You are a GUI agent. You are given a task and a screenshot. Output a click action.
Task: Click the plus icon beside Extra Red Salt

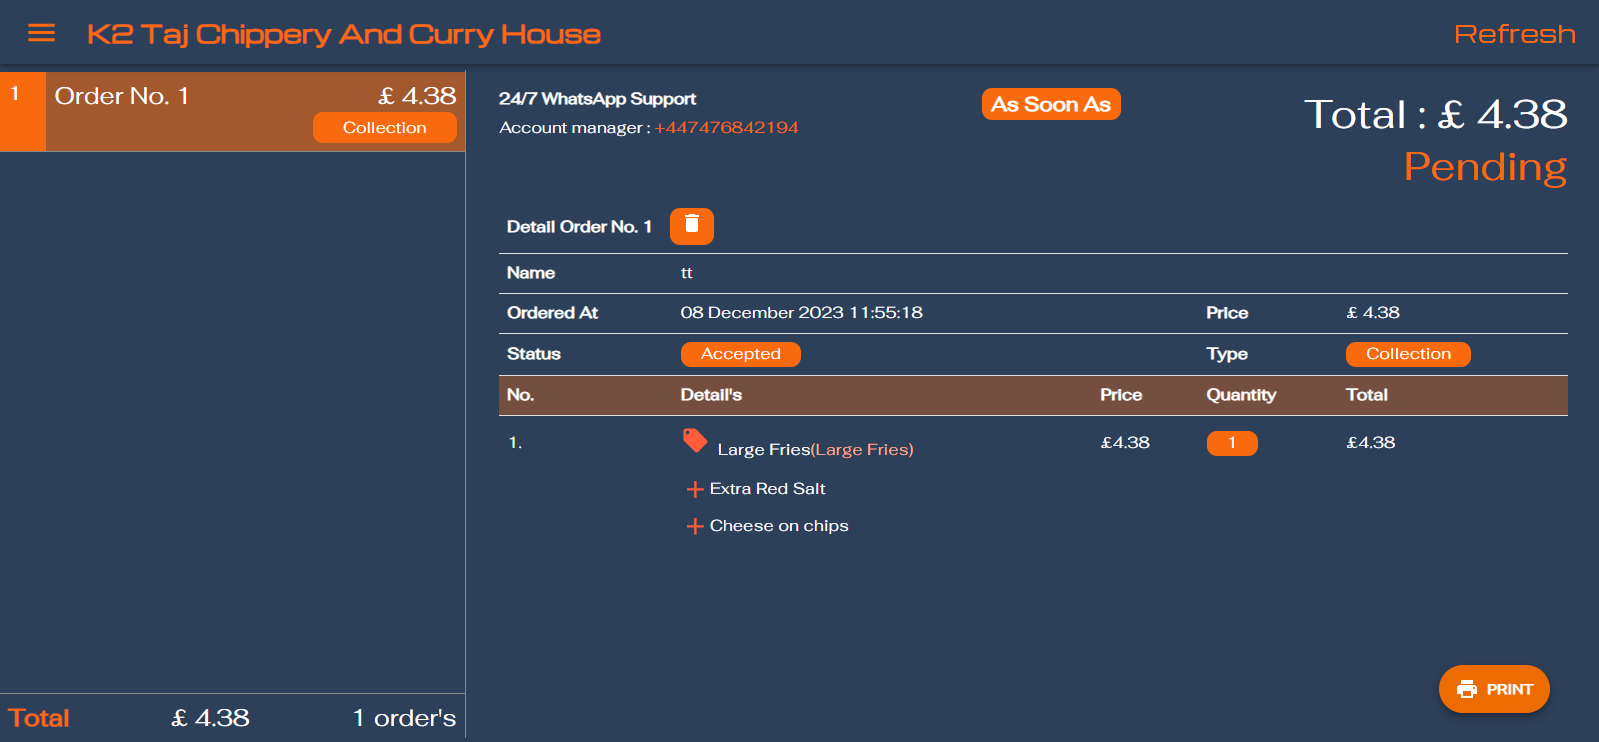(x=695, y=489)
